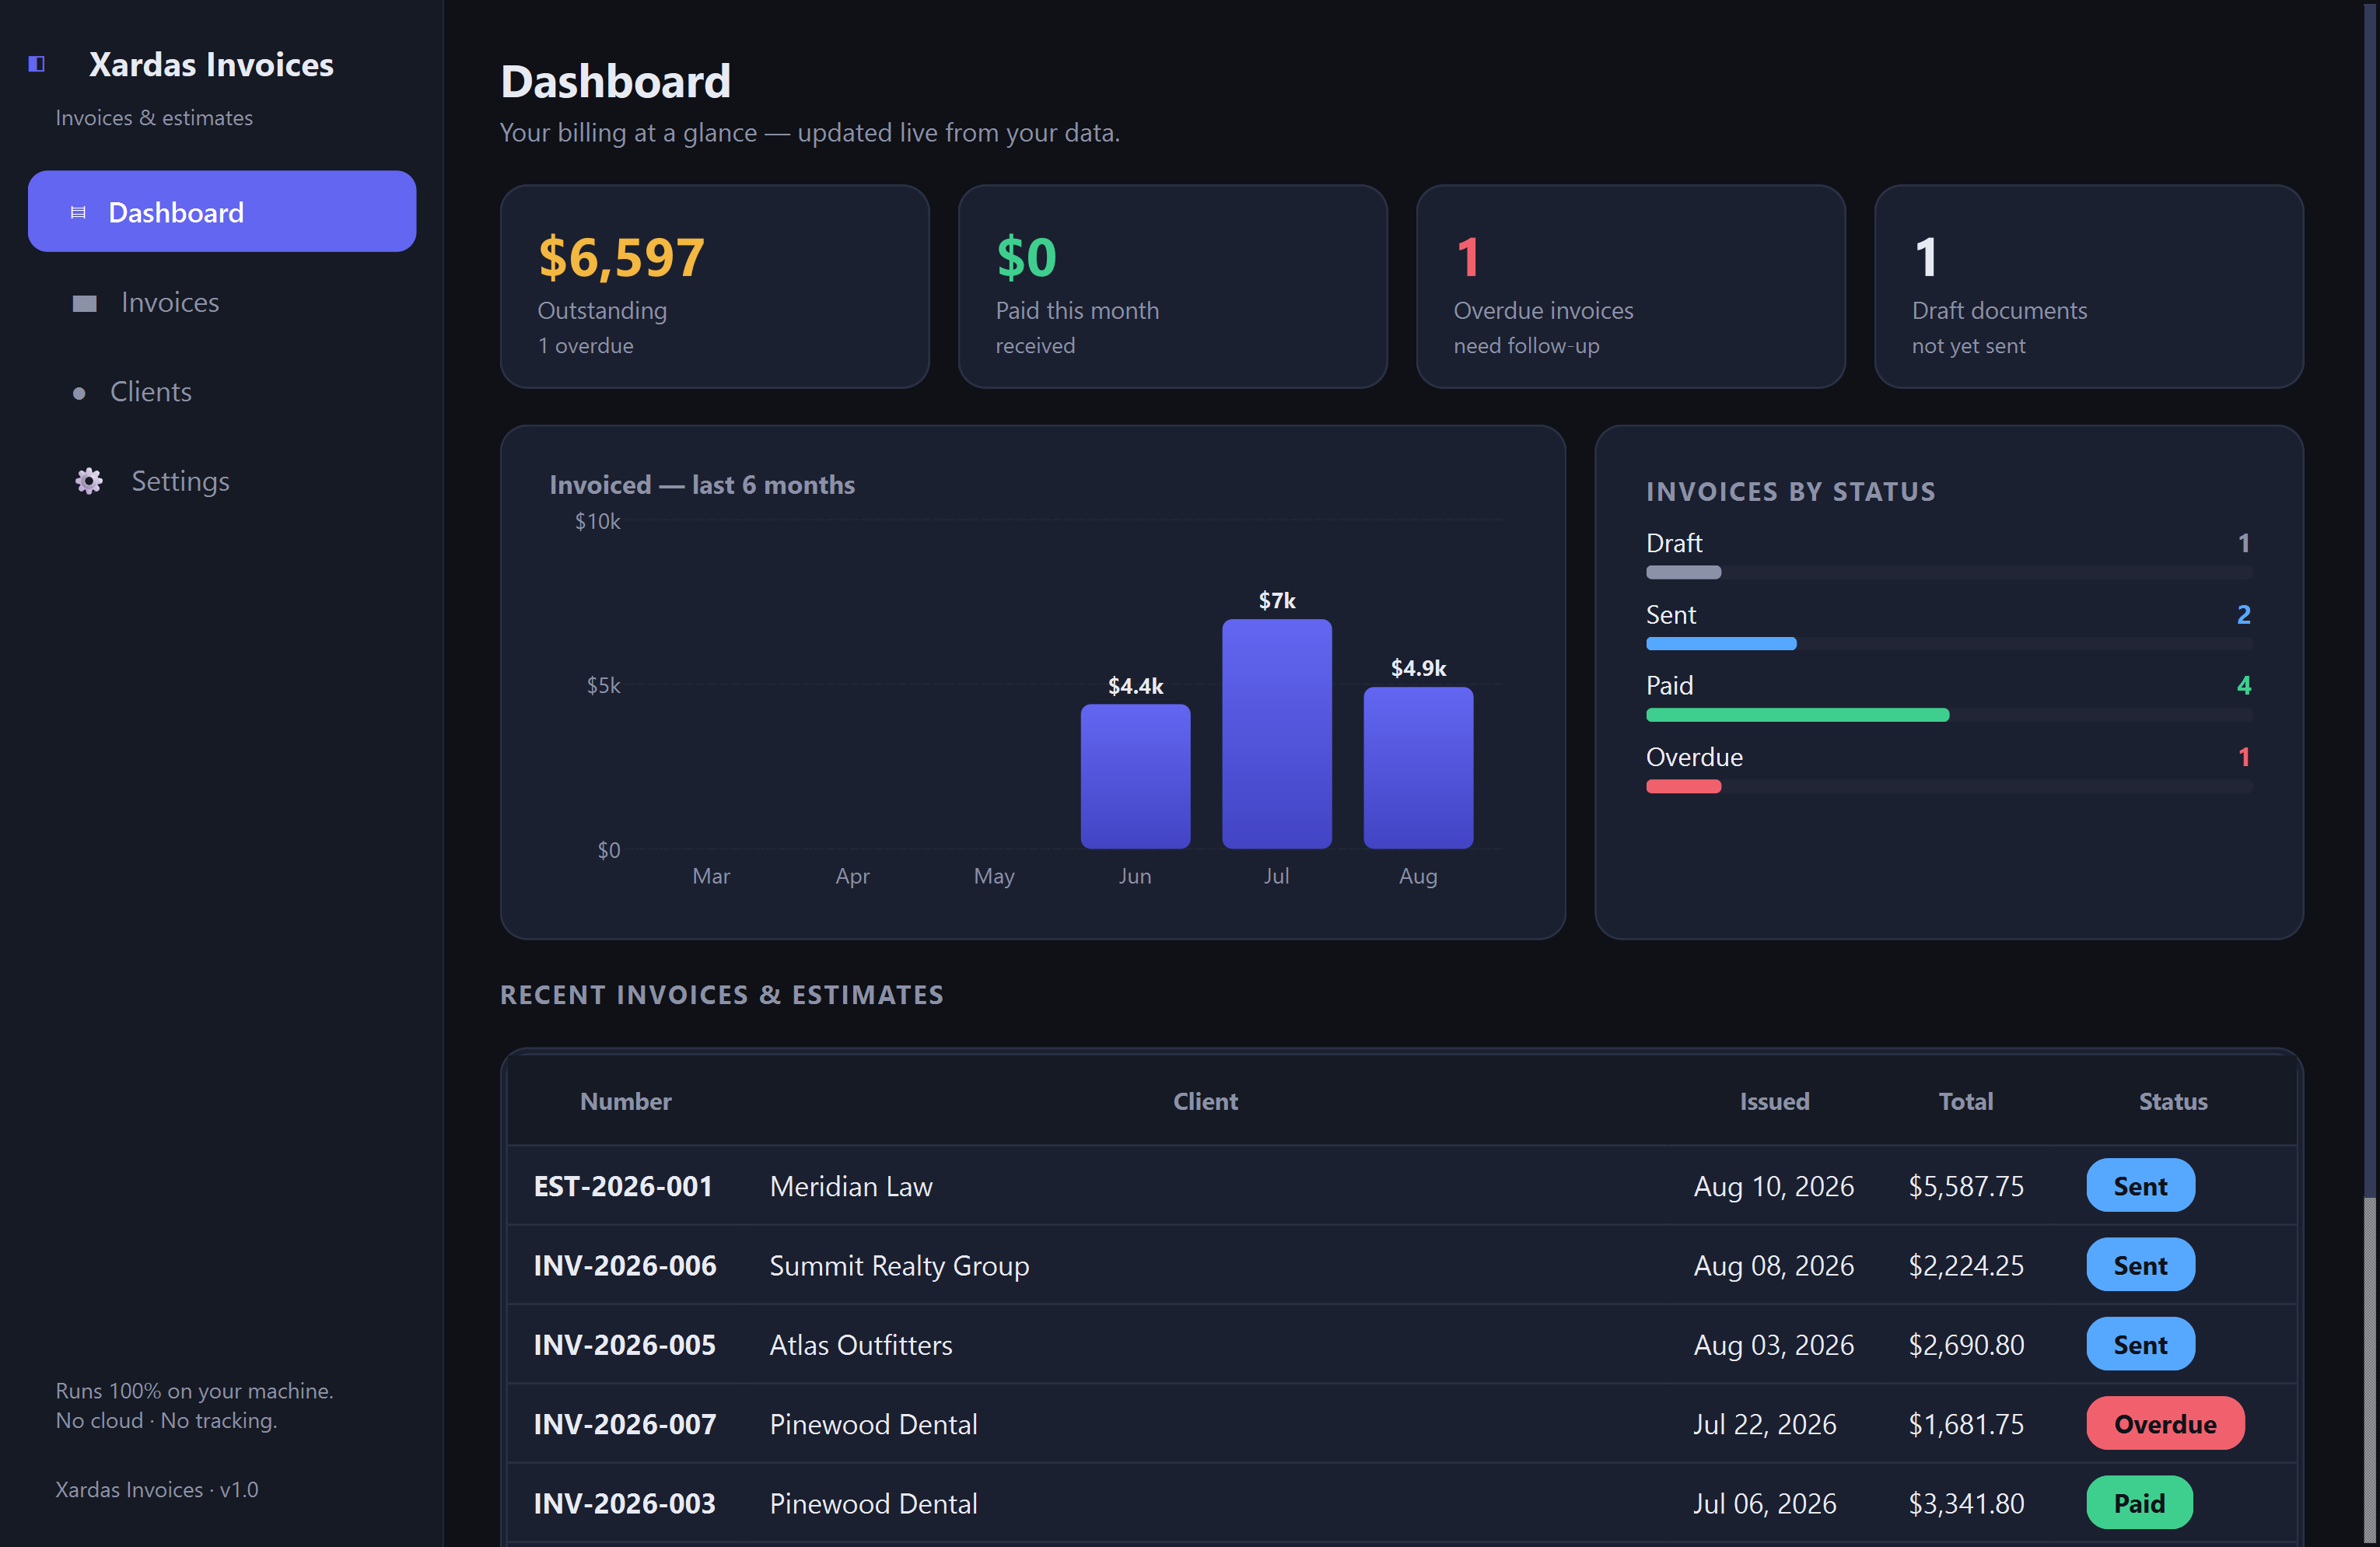This screenshot has width=2380, height=1547.
Task: Click the Xardas Invoices logo icon
Action: 37,64
